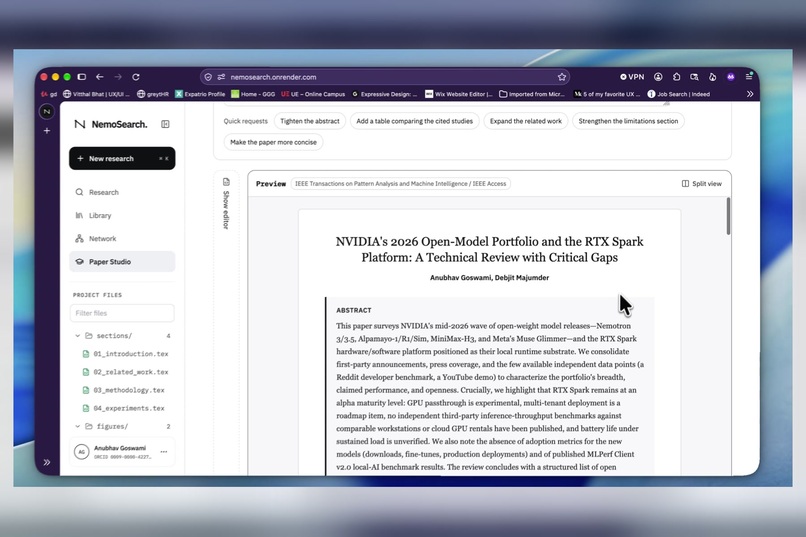Click the Filter files input field
Viewport: 806px width, 537px height.
(x=122, y=313)
